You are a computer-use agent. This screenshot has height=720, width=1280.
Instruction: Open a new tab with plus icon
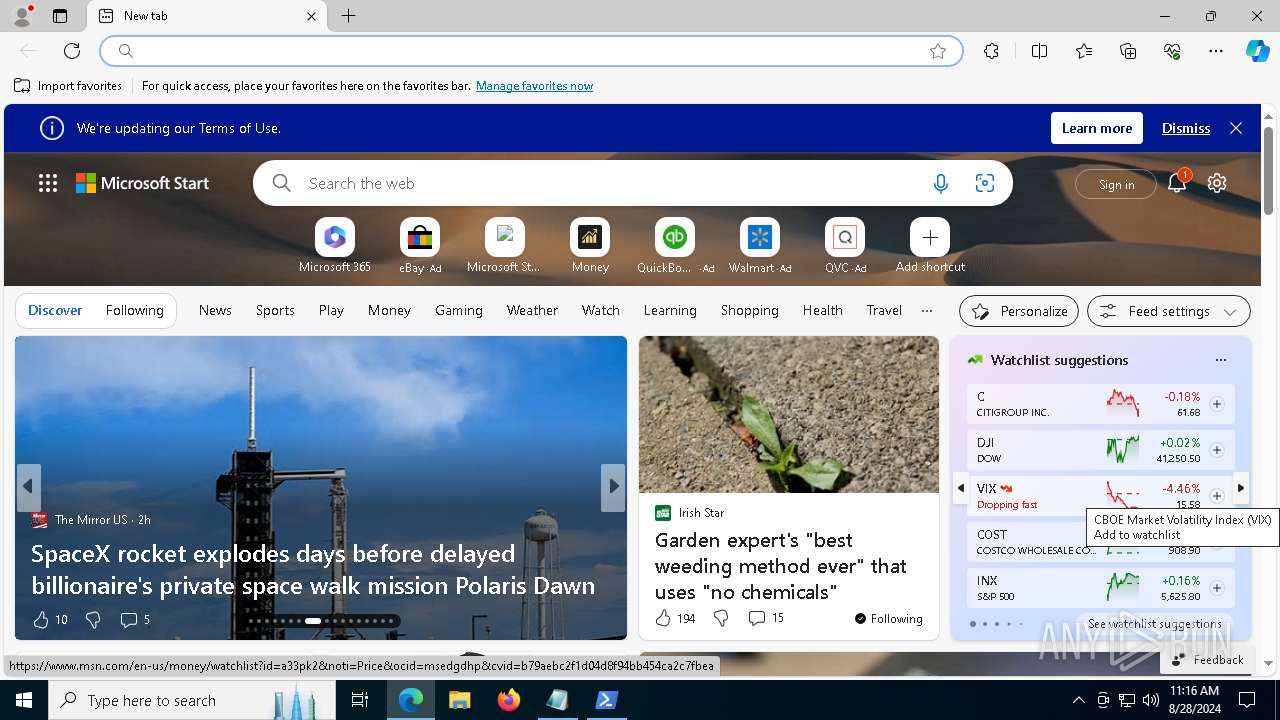[x=348, y=16]
